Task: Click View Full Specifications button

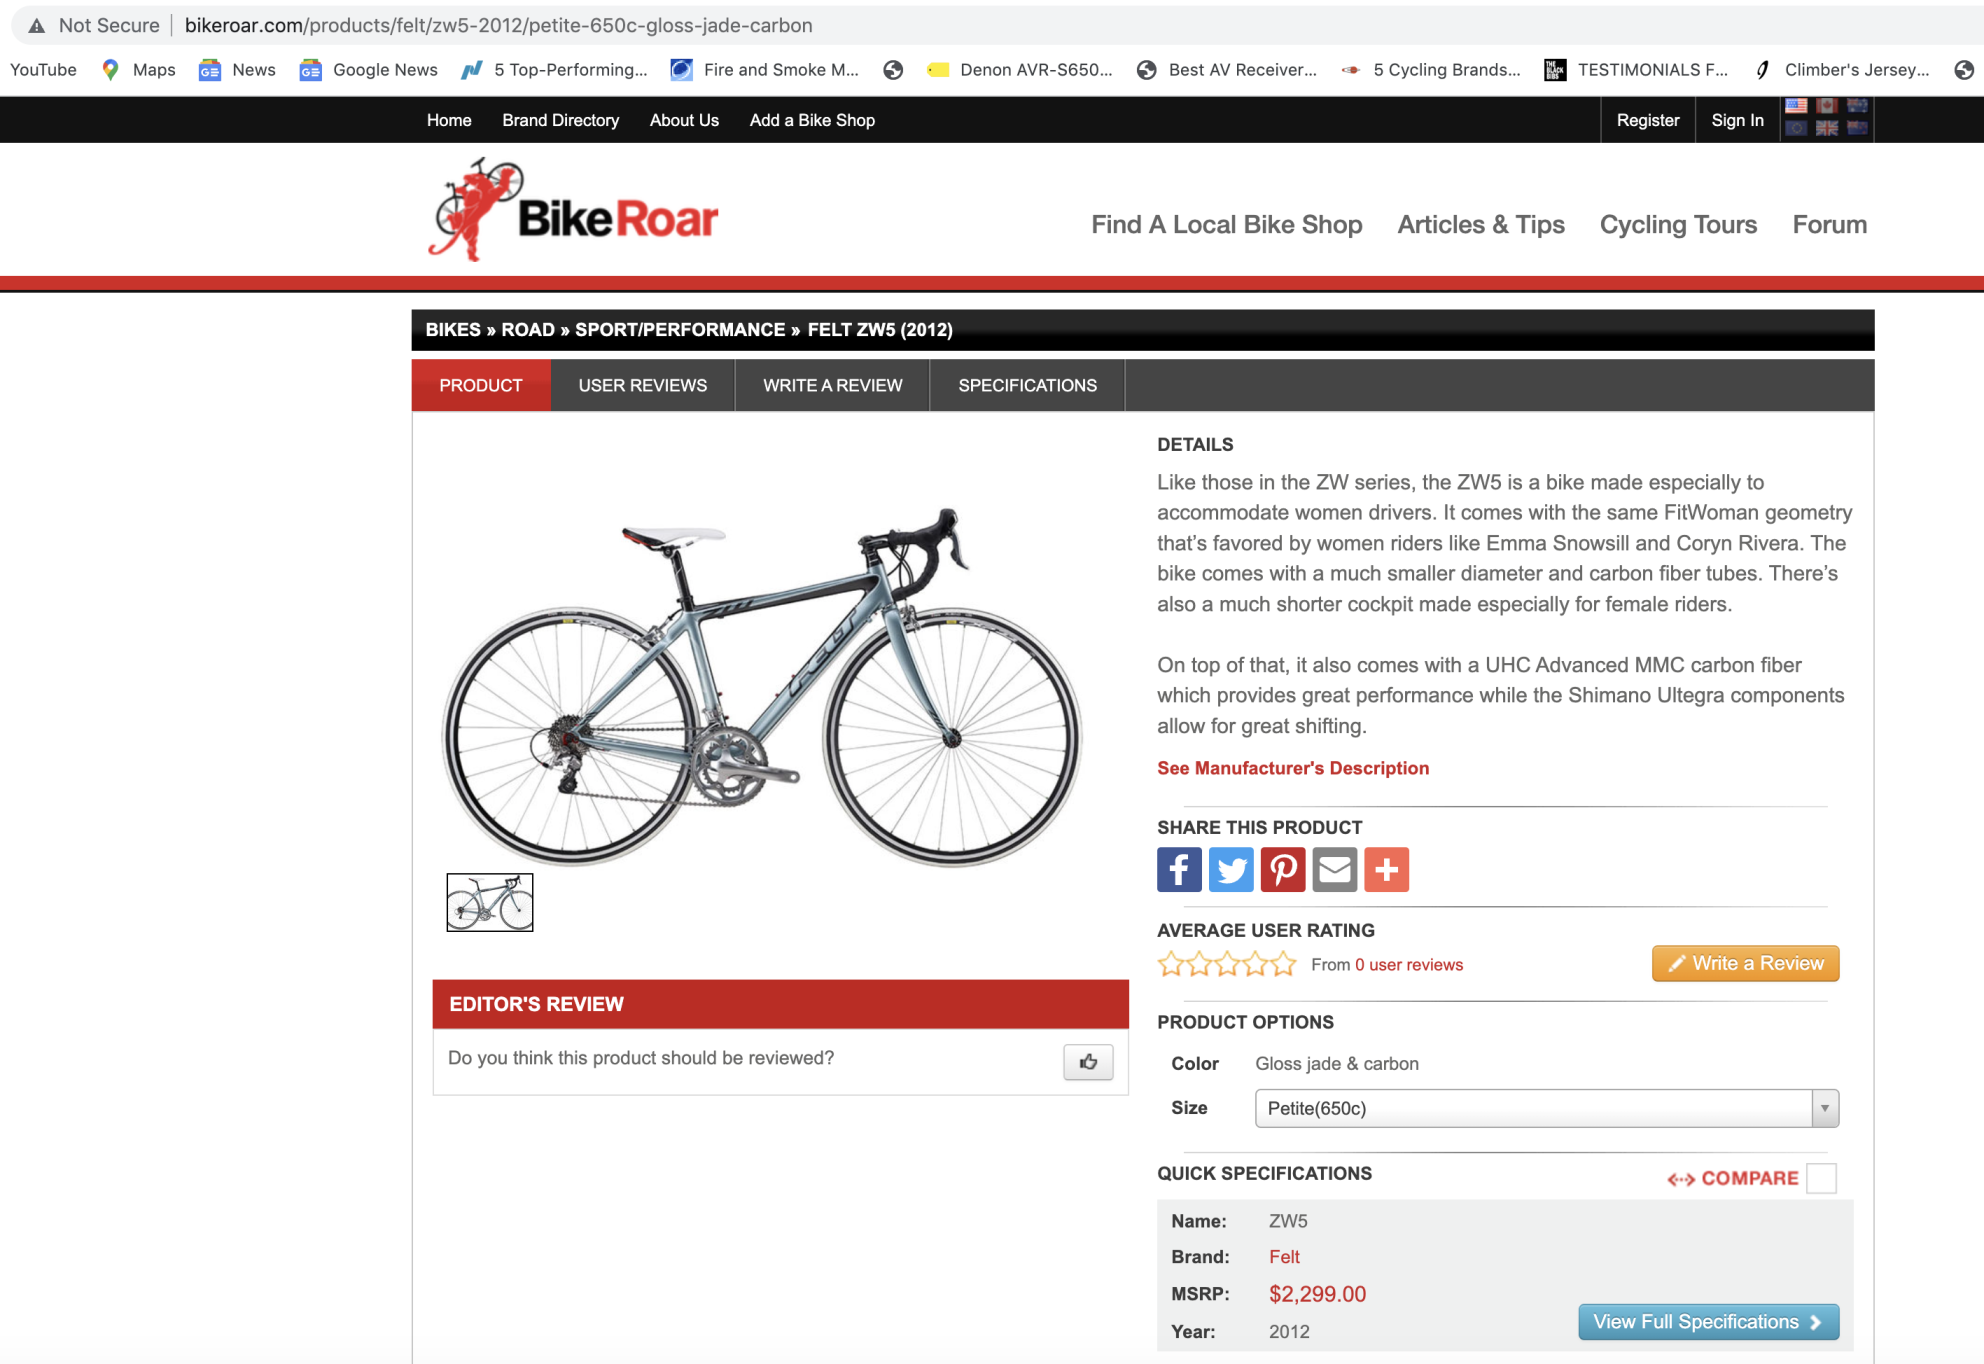Action: (1708, 1321)
